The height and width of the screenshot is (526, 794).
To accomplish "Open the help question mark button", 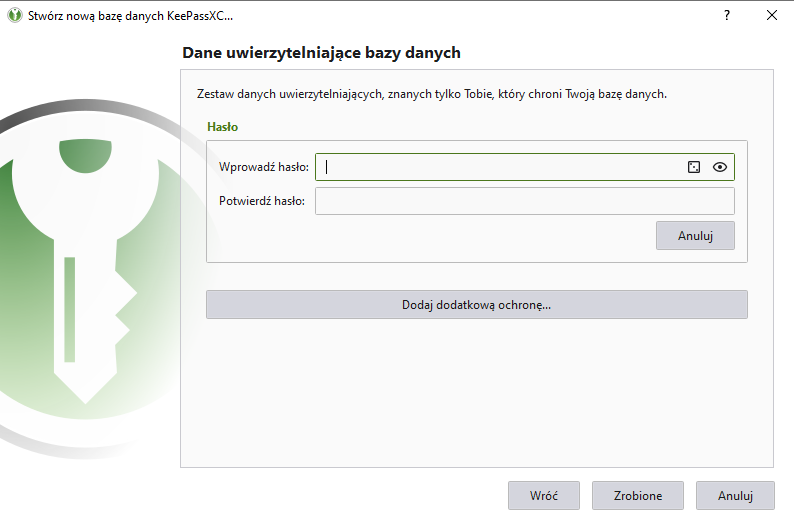I will [727, 15].
